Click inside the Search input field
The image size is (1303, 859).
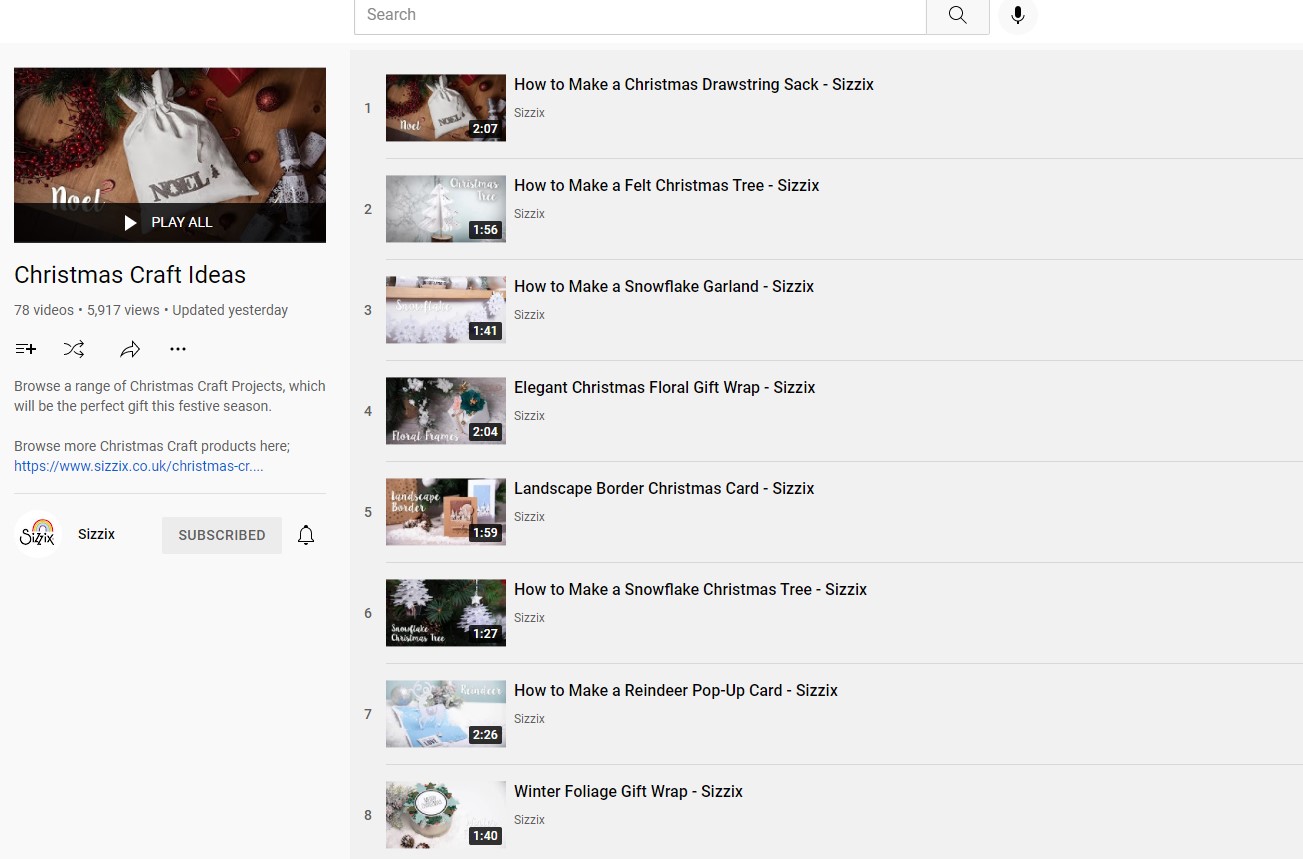pyautogui.click(x=640, y=15)
